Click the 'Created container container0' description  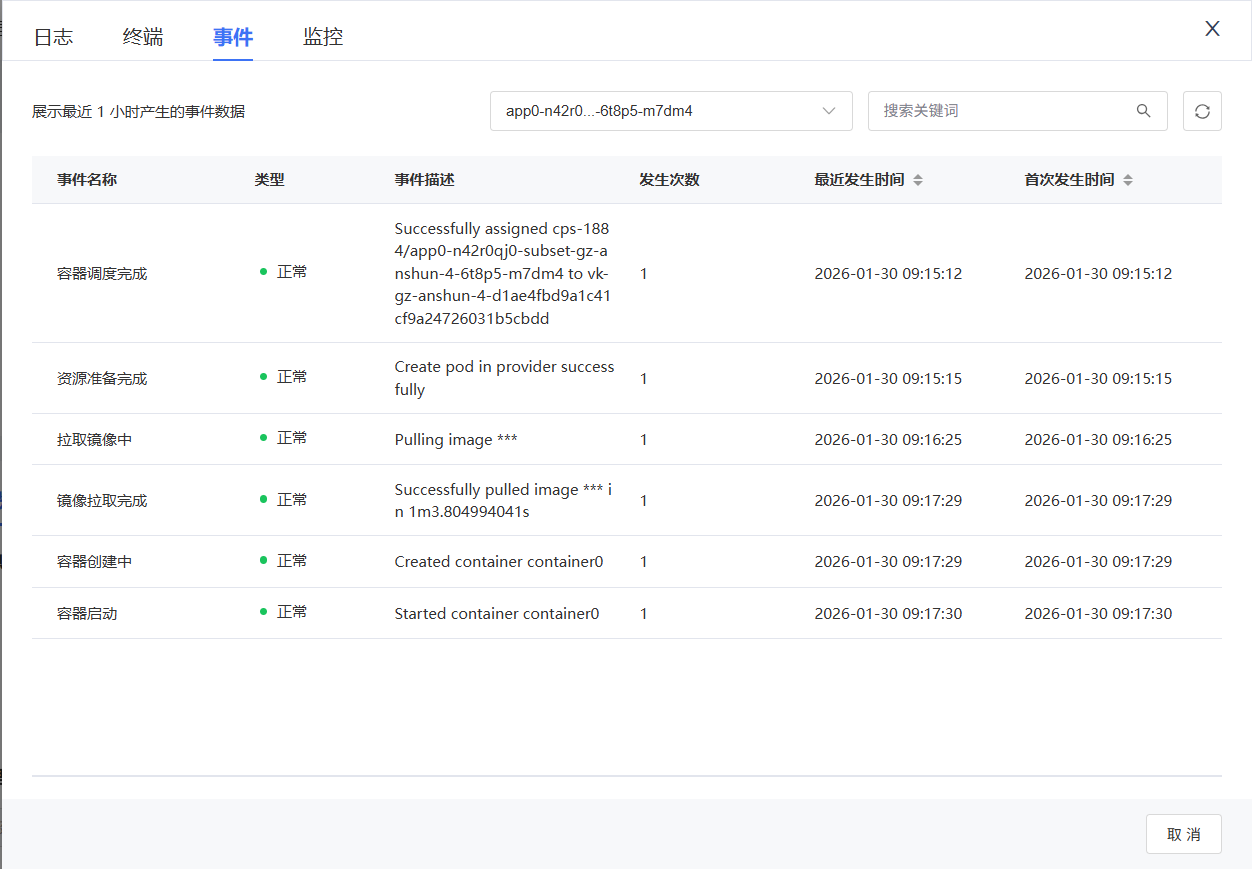coord(499,562)
